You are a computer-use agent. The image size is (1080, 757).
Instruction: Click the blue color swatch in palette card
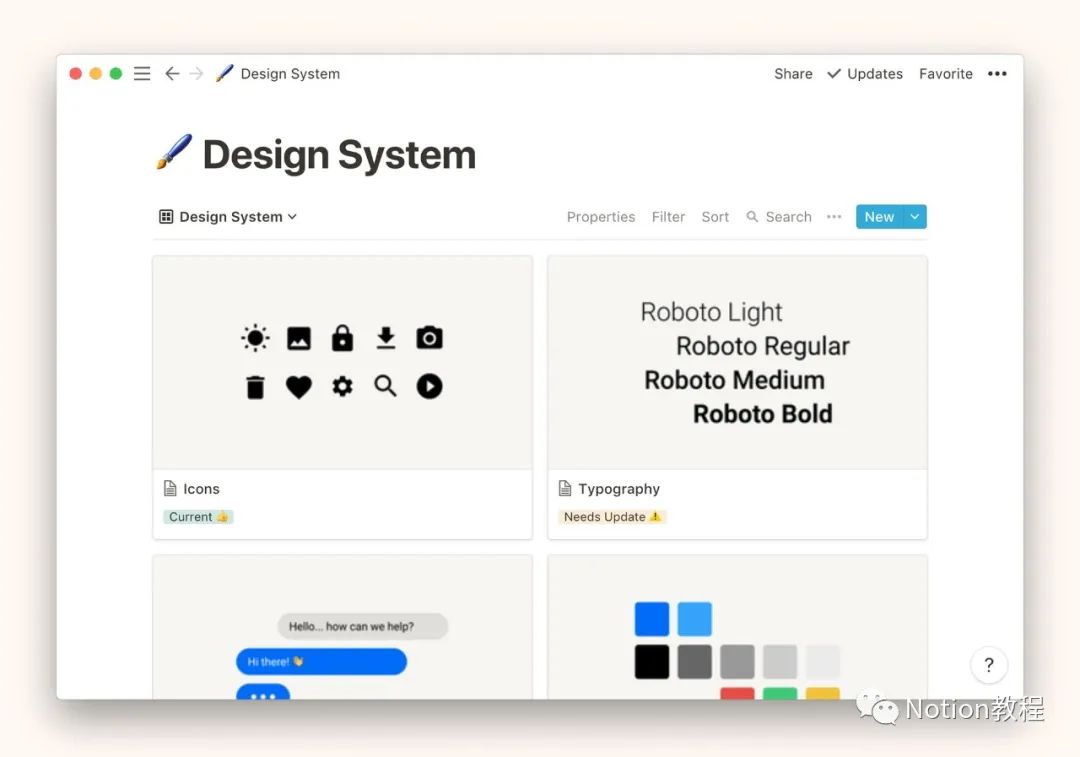point(652,619)
